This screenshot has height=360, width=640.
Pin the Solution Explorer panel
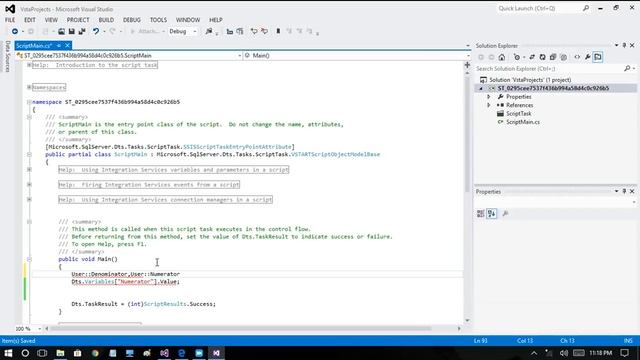pyautogui.click(x=624, y=45)
